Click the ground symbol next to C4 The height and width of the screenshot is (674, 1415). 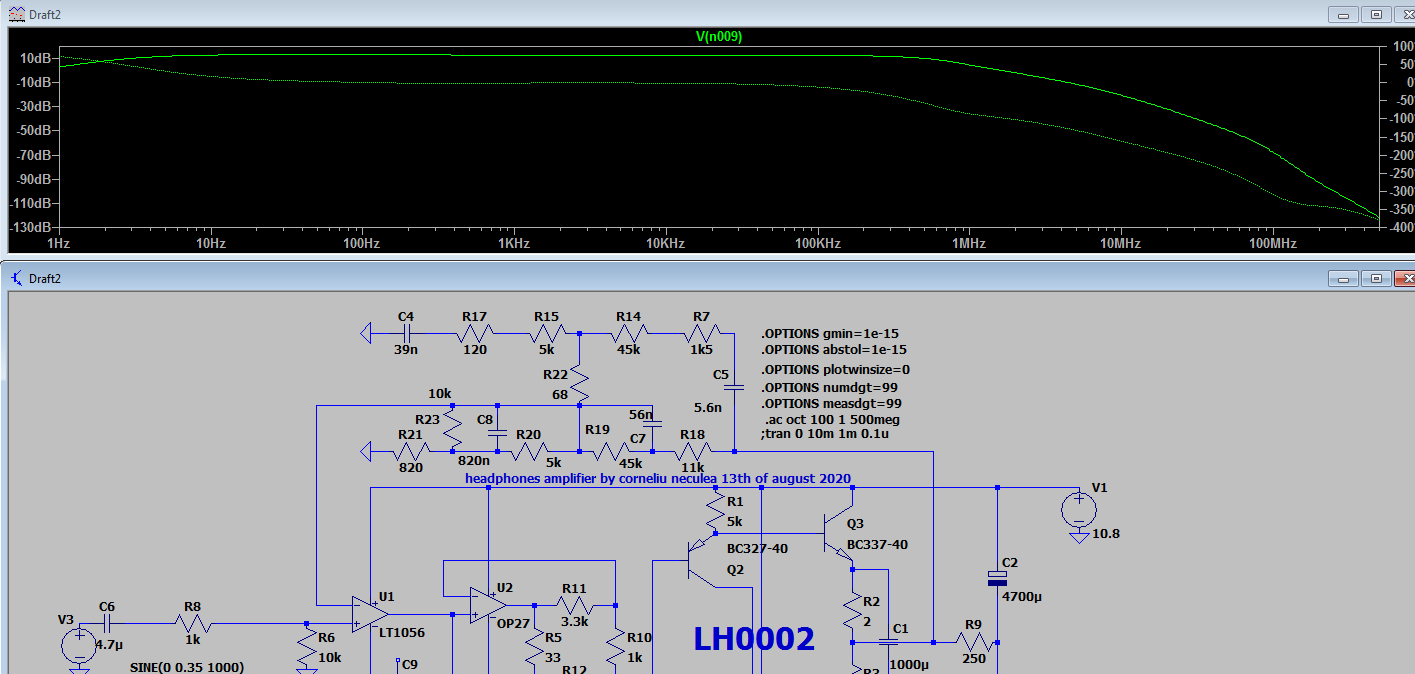(x=366, y=332)
